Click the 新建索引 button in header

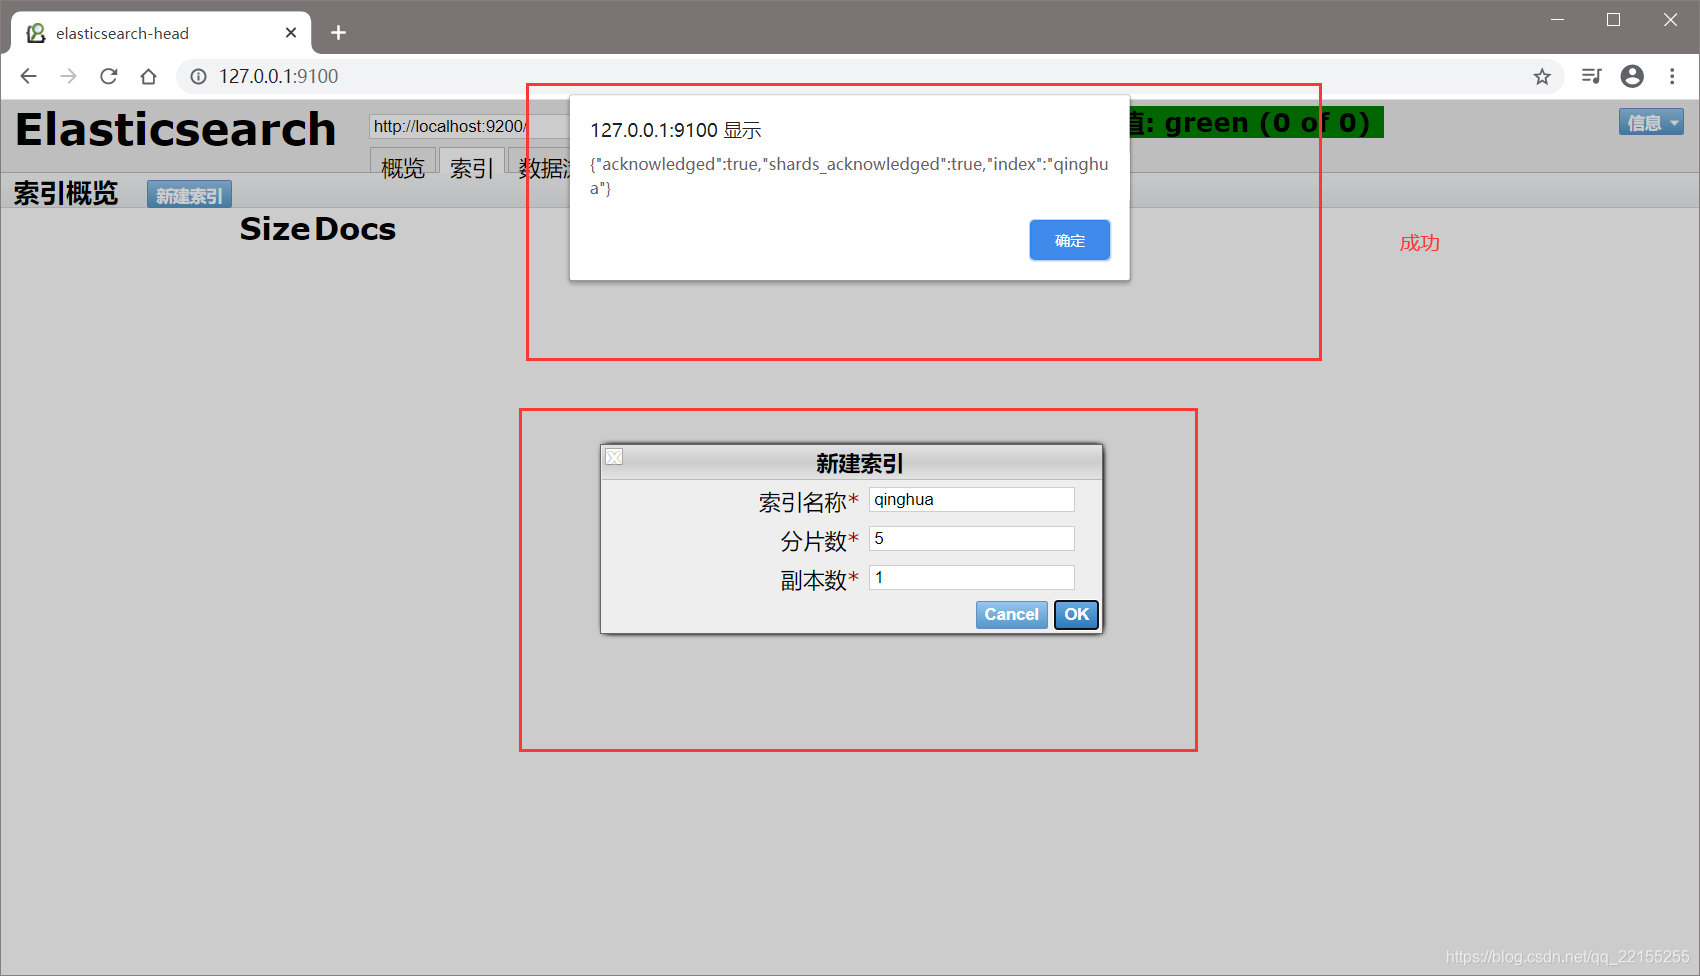tap(189, 195)
